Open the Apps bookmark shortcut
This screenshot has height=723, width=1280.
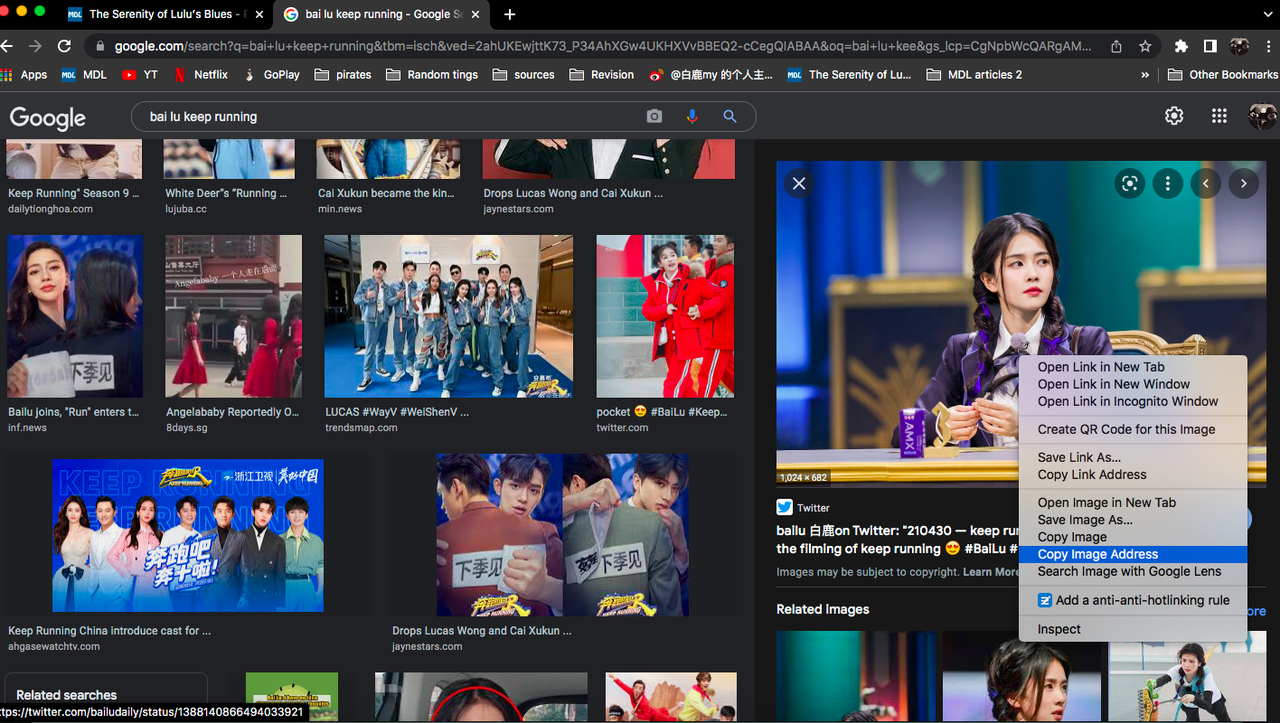tap(24, 74)
